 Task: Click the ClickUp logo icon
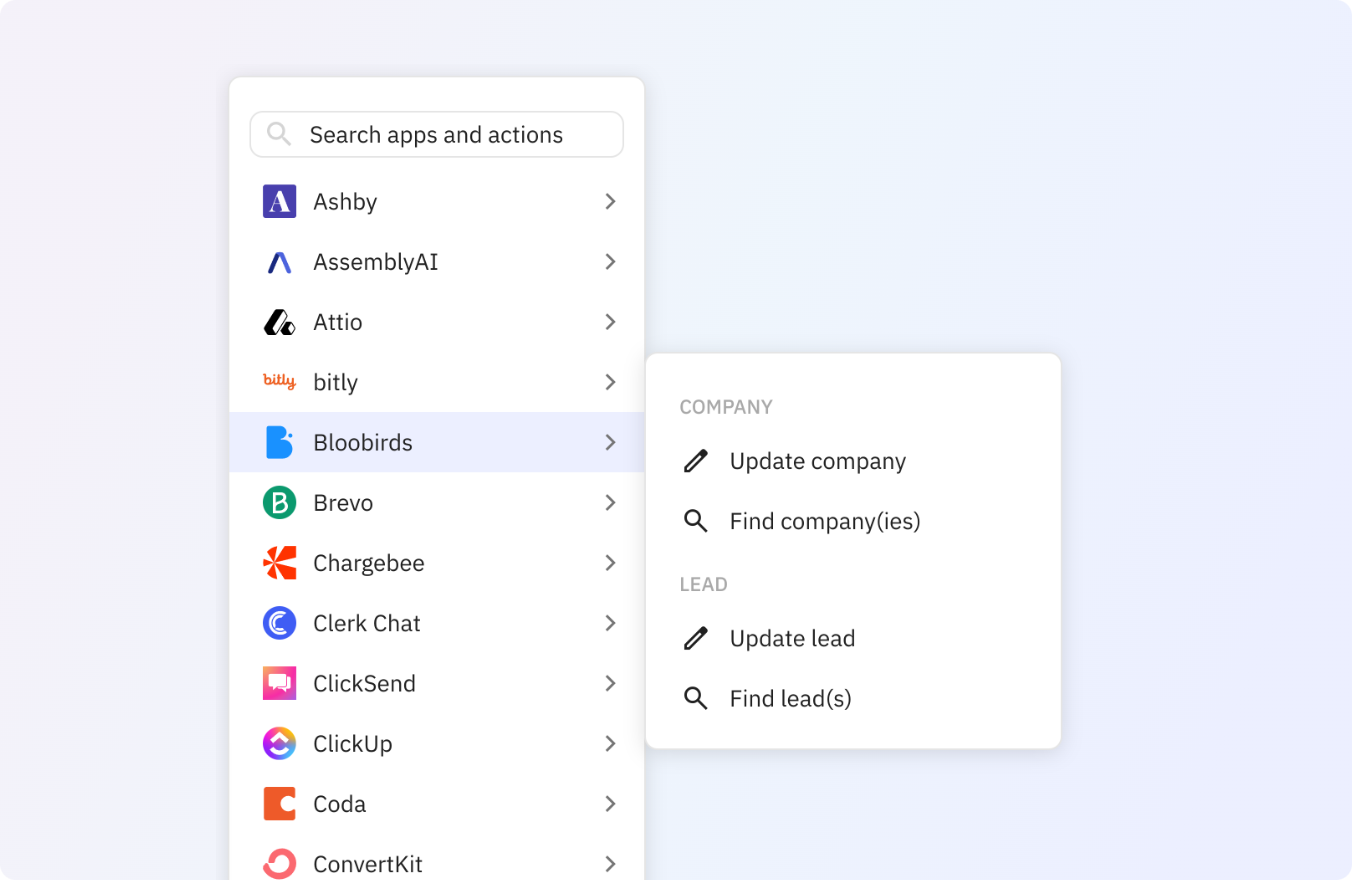pos(279,743)
